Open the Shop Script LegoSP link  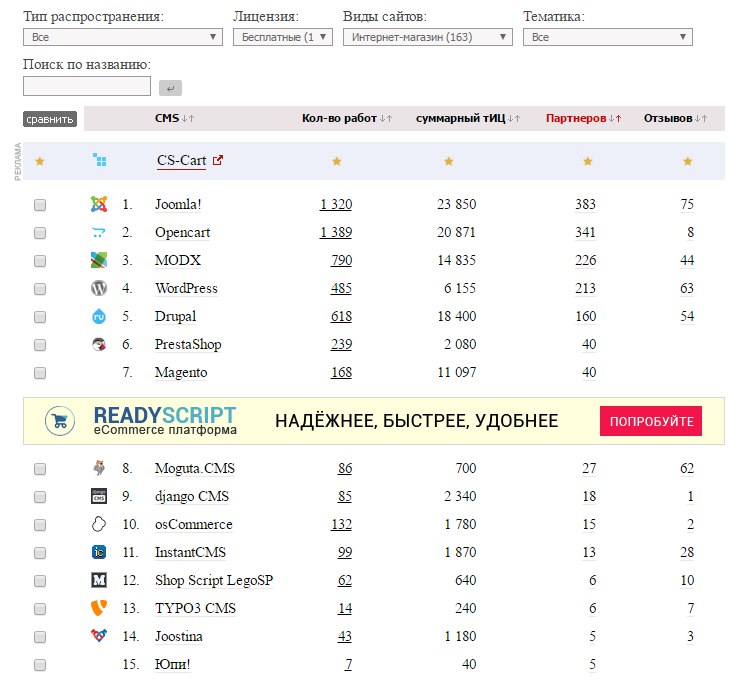tap(214, 580)
